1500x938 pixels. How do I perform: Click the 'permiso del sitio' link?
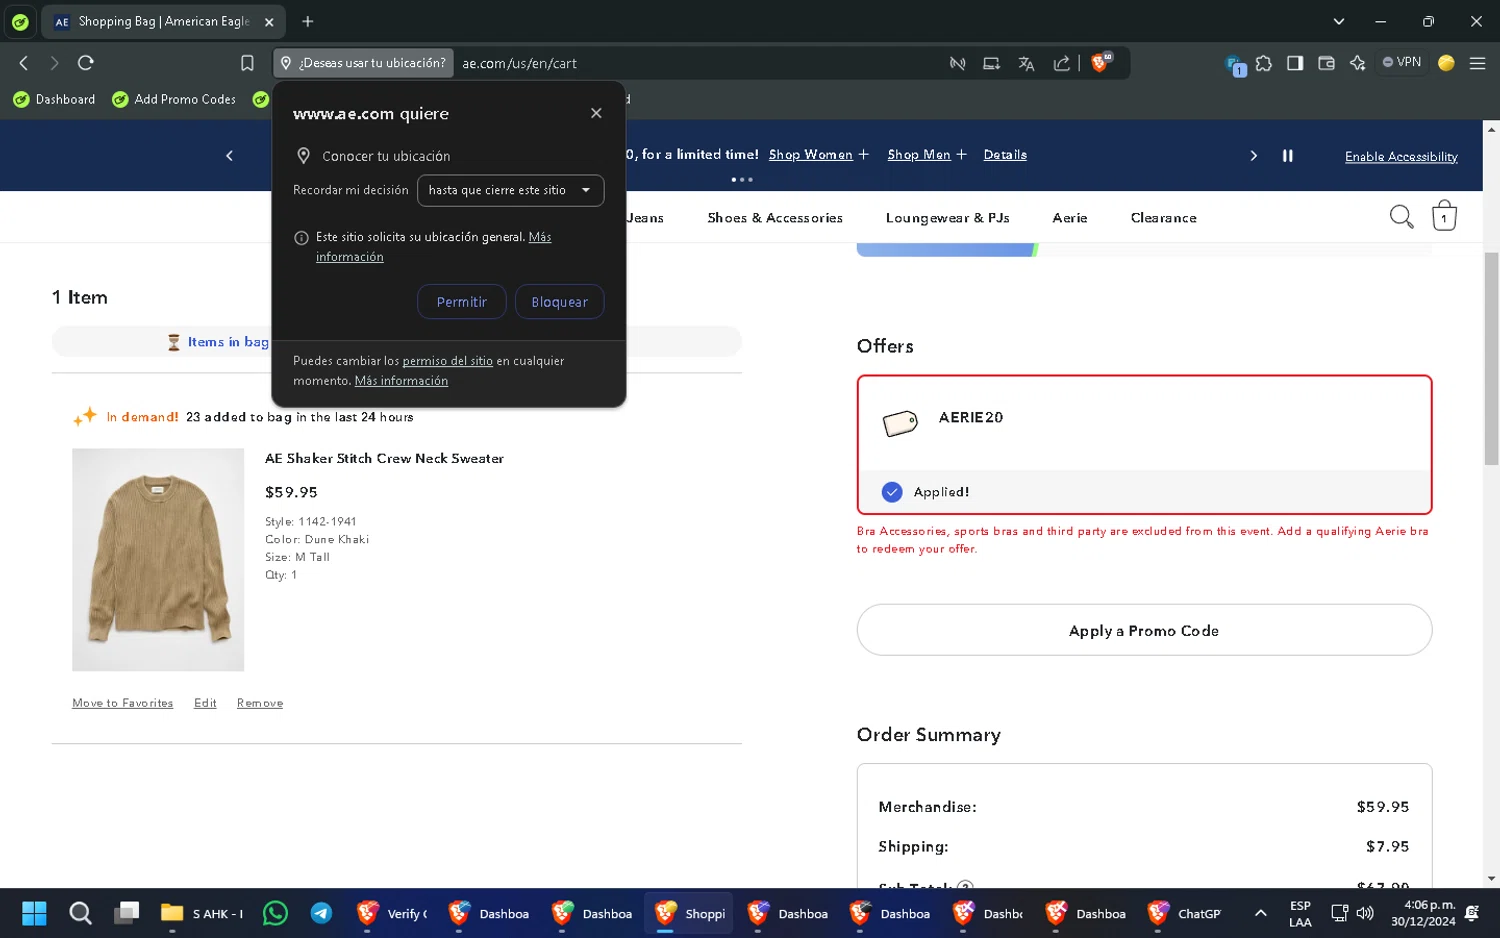pyautogui.click(x=447, y=361)
